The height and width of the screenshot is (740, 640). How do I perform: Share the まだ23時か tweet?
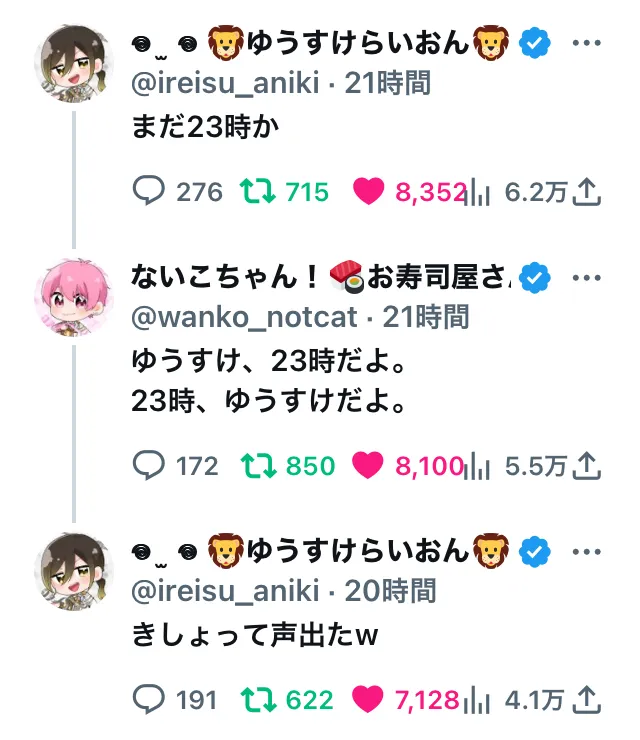pyautogui.click(x=589, y=192)
